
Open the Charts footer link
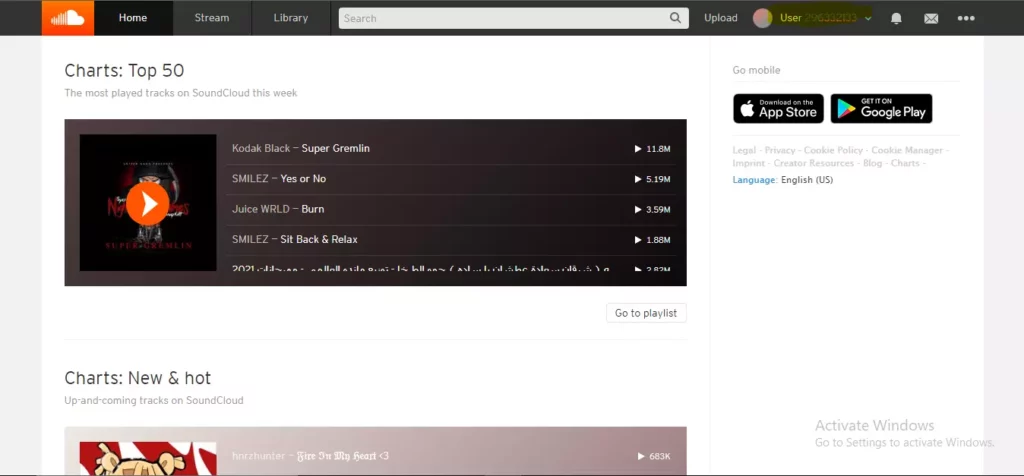click(905, 163)
